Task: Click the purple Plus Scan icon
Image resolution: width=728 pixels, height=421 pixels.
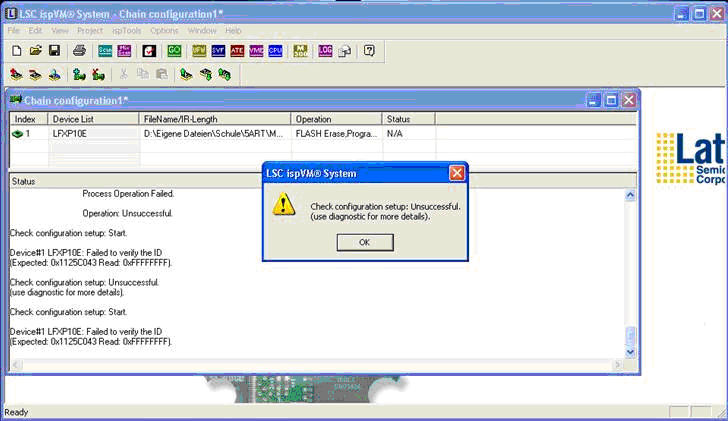Action: 124,51
